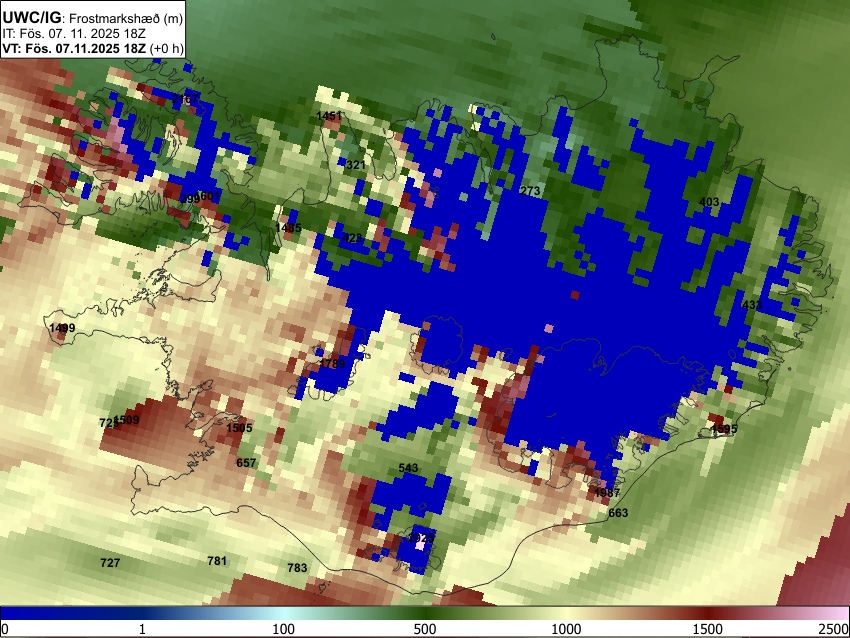Click the map value 663
This screenshot has width=850, height=638.
(618, 513)
